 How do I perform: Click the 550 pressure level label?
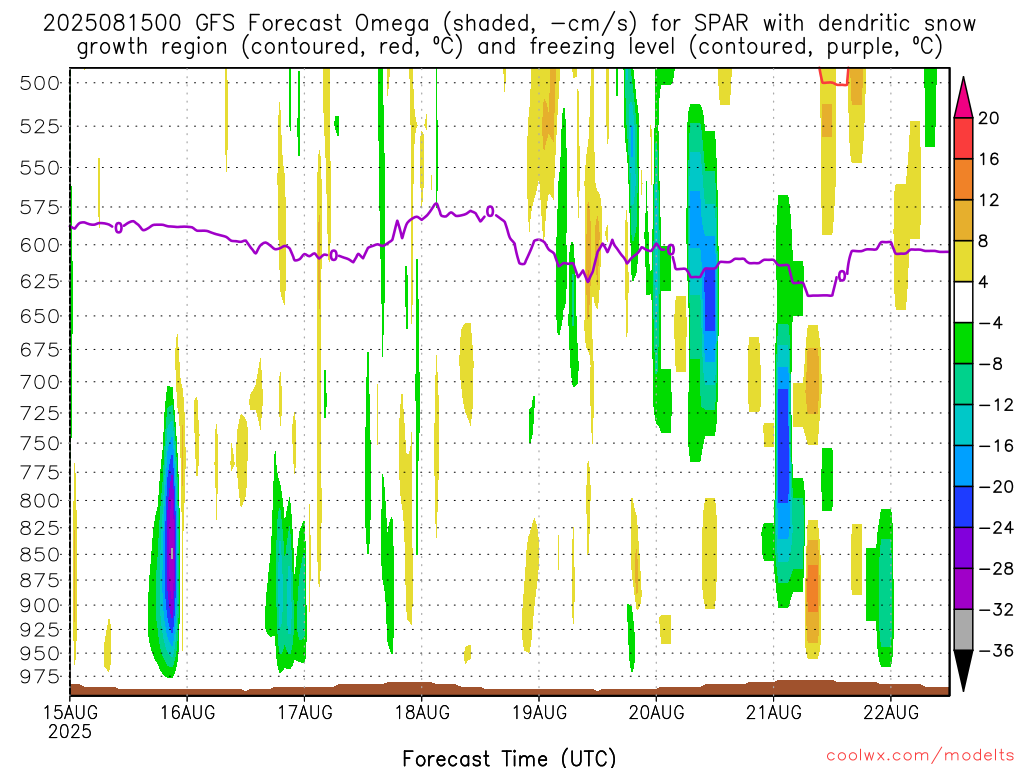(x=39, y=168)
